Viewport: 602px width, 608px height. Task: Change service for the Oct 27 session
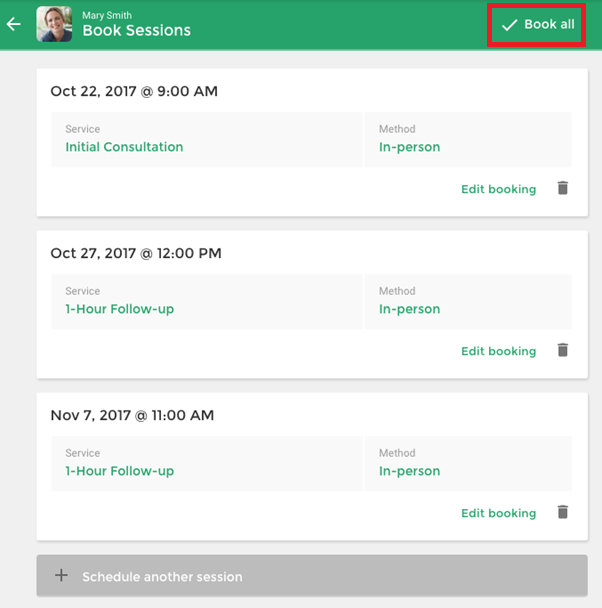click(x=207, y=302)
